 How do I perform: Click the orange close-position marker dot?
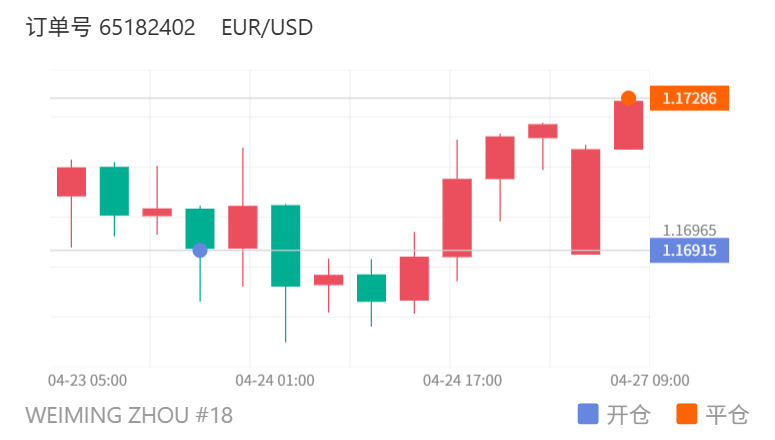tap(628, 98)
